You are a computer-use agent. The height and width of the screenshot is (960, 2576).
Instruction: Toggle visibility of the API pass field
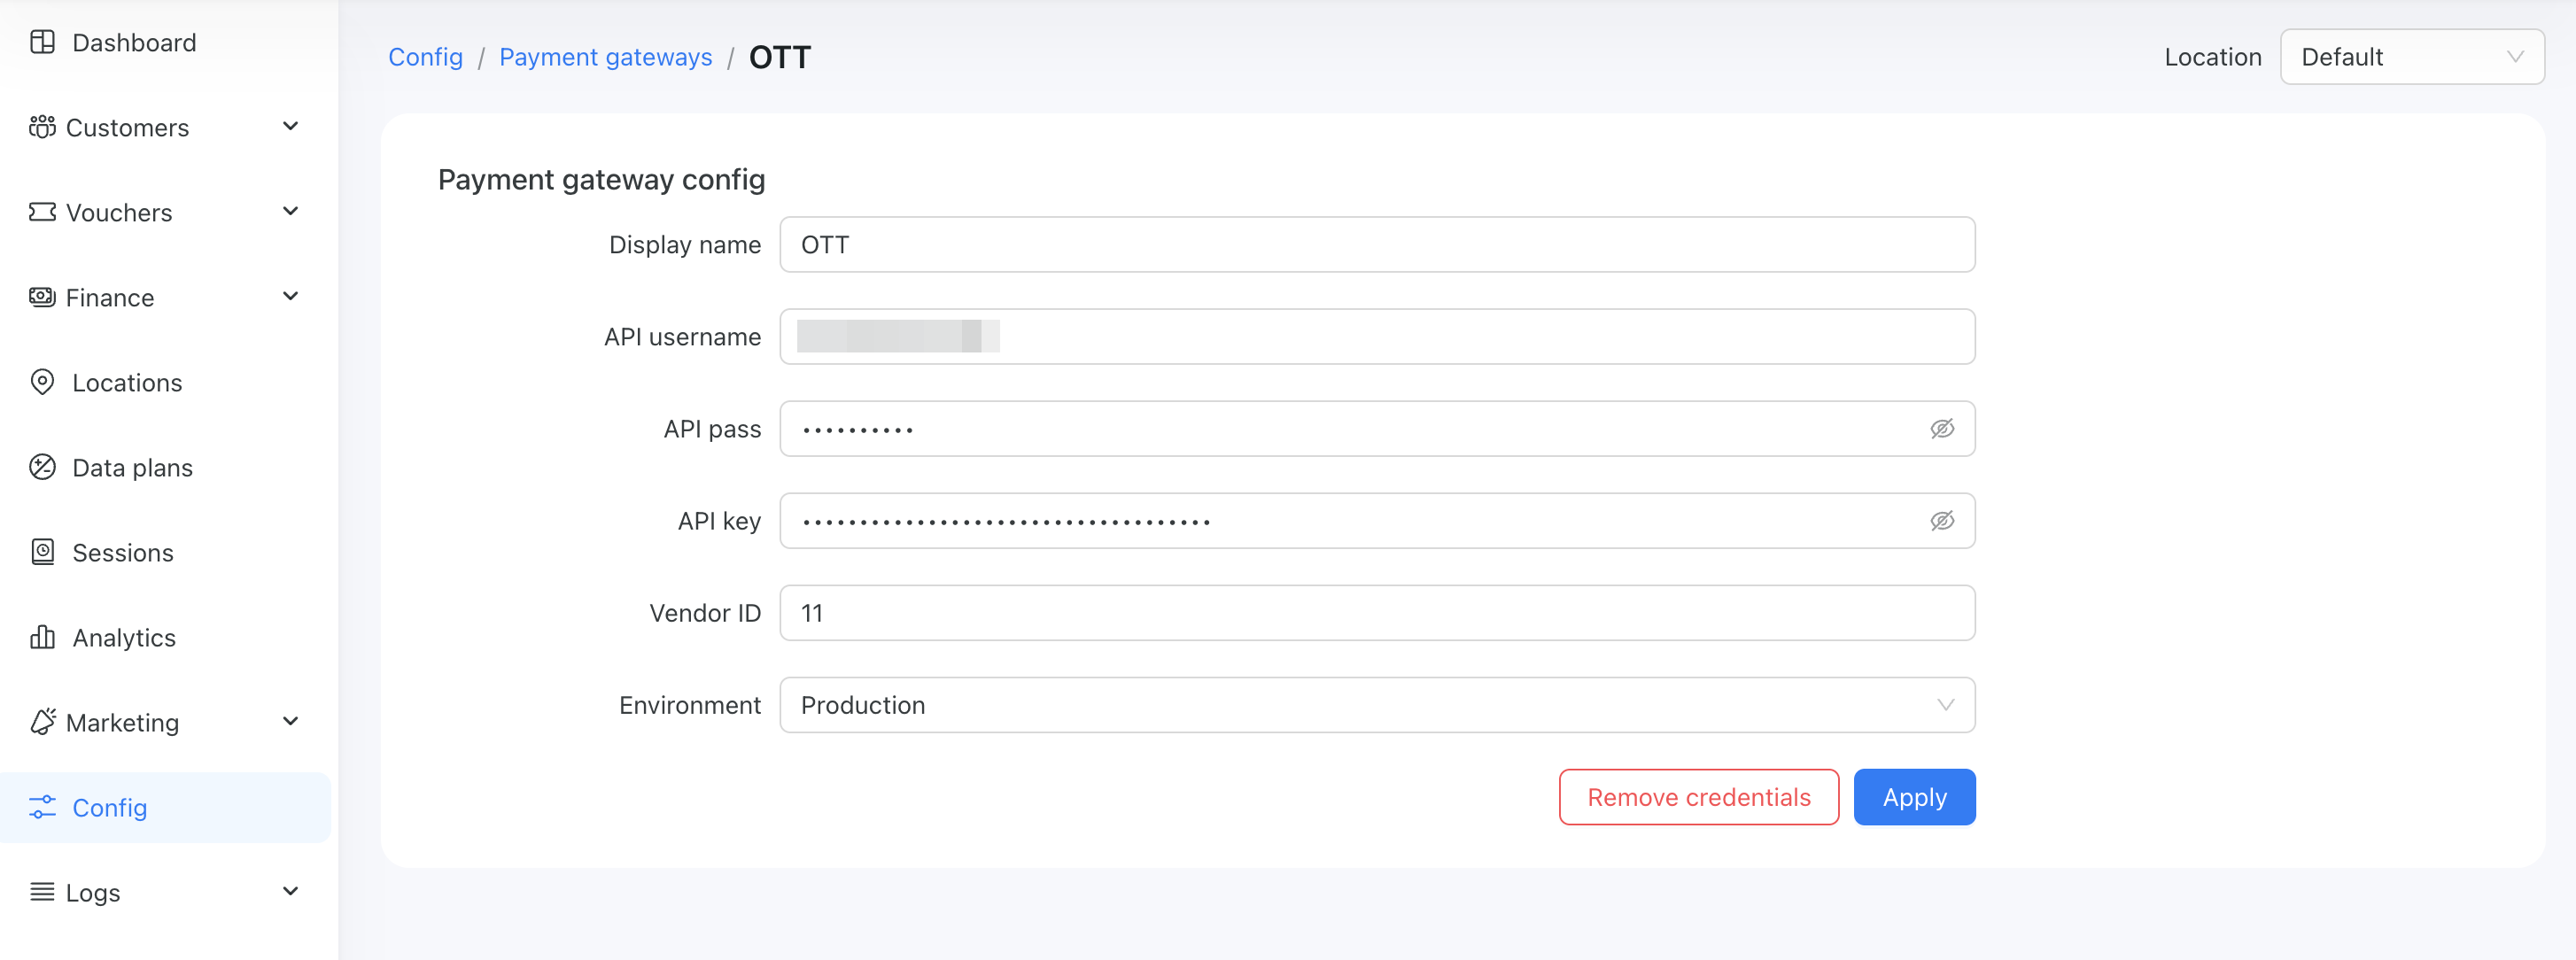coord(1941,428)
